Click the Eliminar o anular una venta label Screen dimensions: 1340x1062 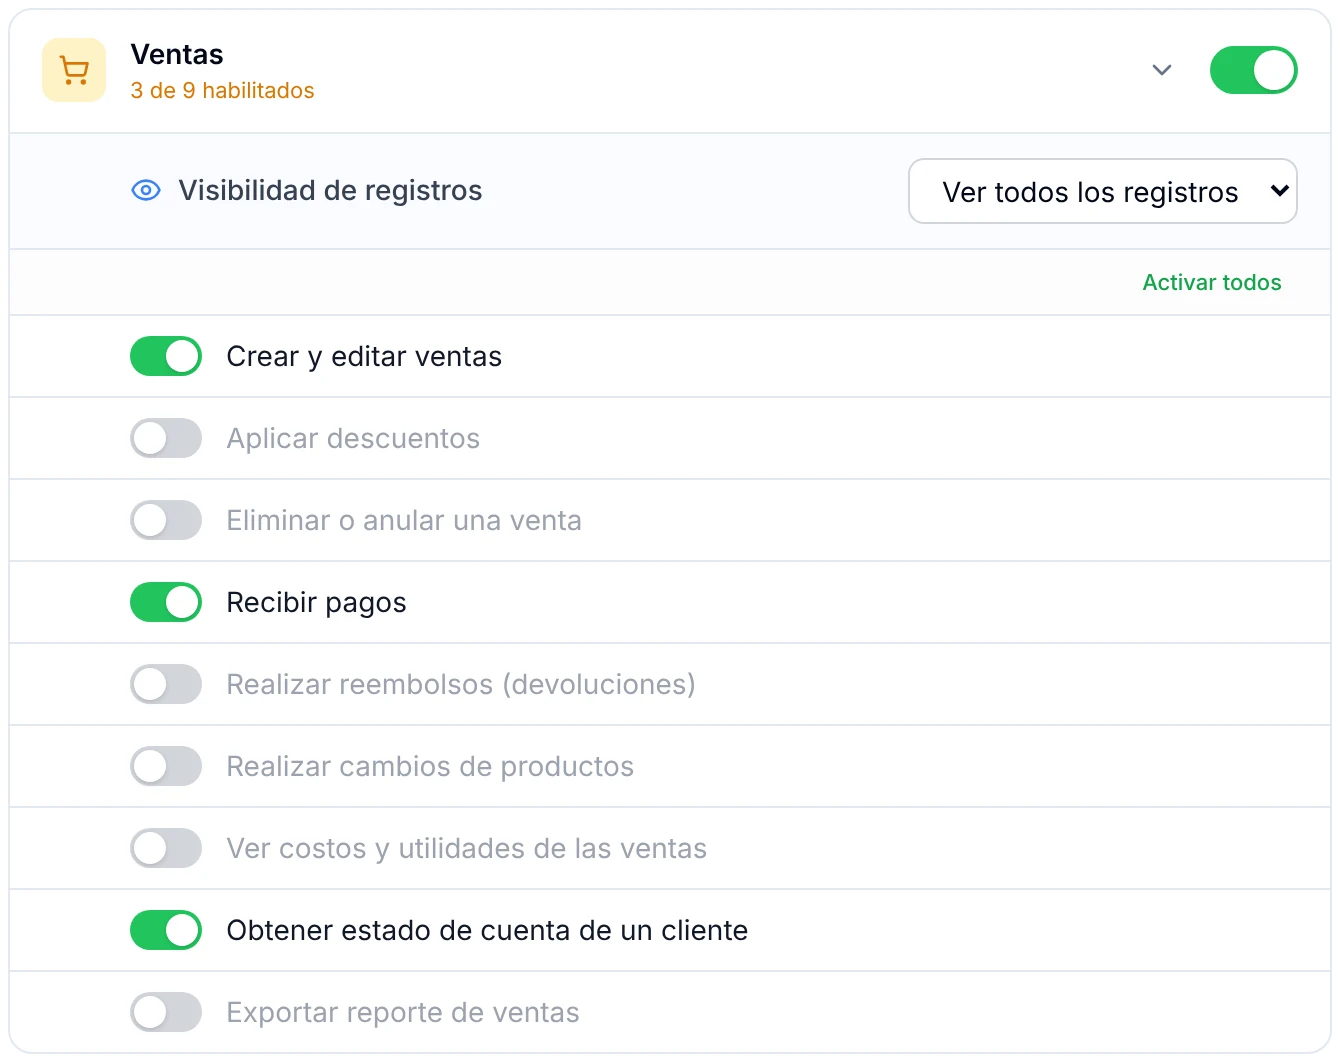coord(404,520)
